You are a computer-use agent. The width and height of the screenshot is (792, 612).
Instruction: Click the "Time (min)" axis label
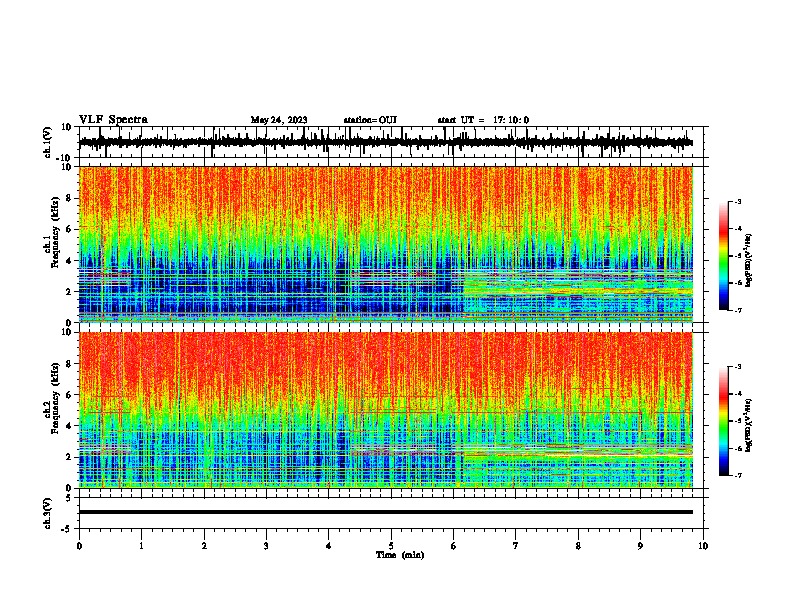pos(400,555)
